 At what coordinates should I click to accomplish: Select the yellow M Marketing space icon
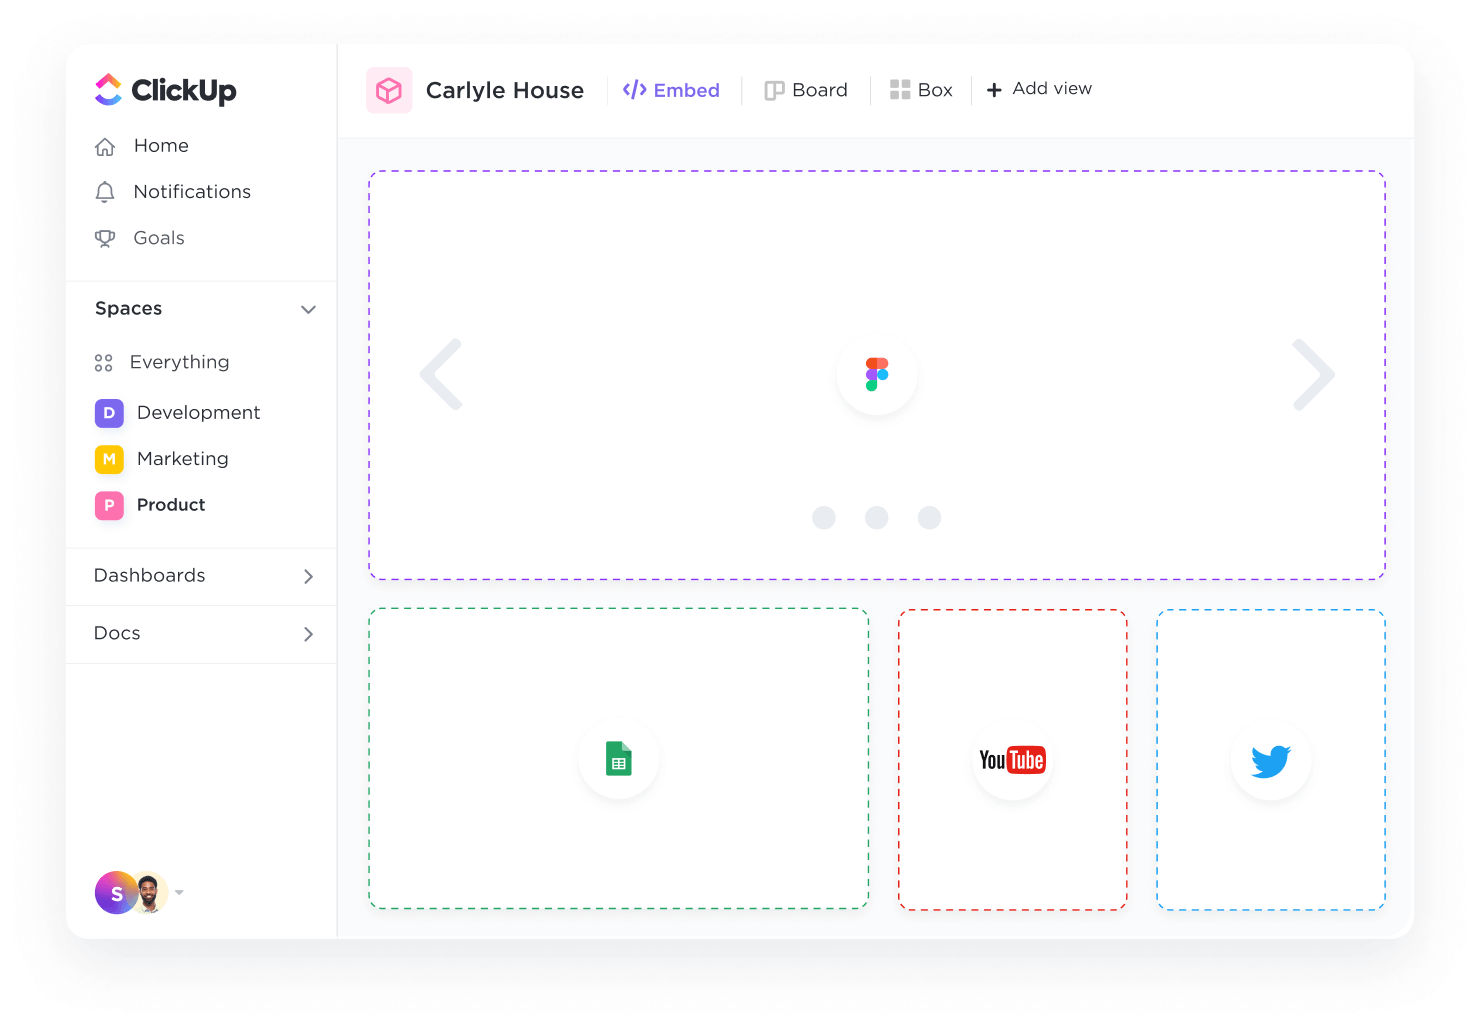tap(109, 459)
